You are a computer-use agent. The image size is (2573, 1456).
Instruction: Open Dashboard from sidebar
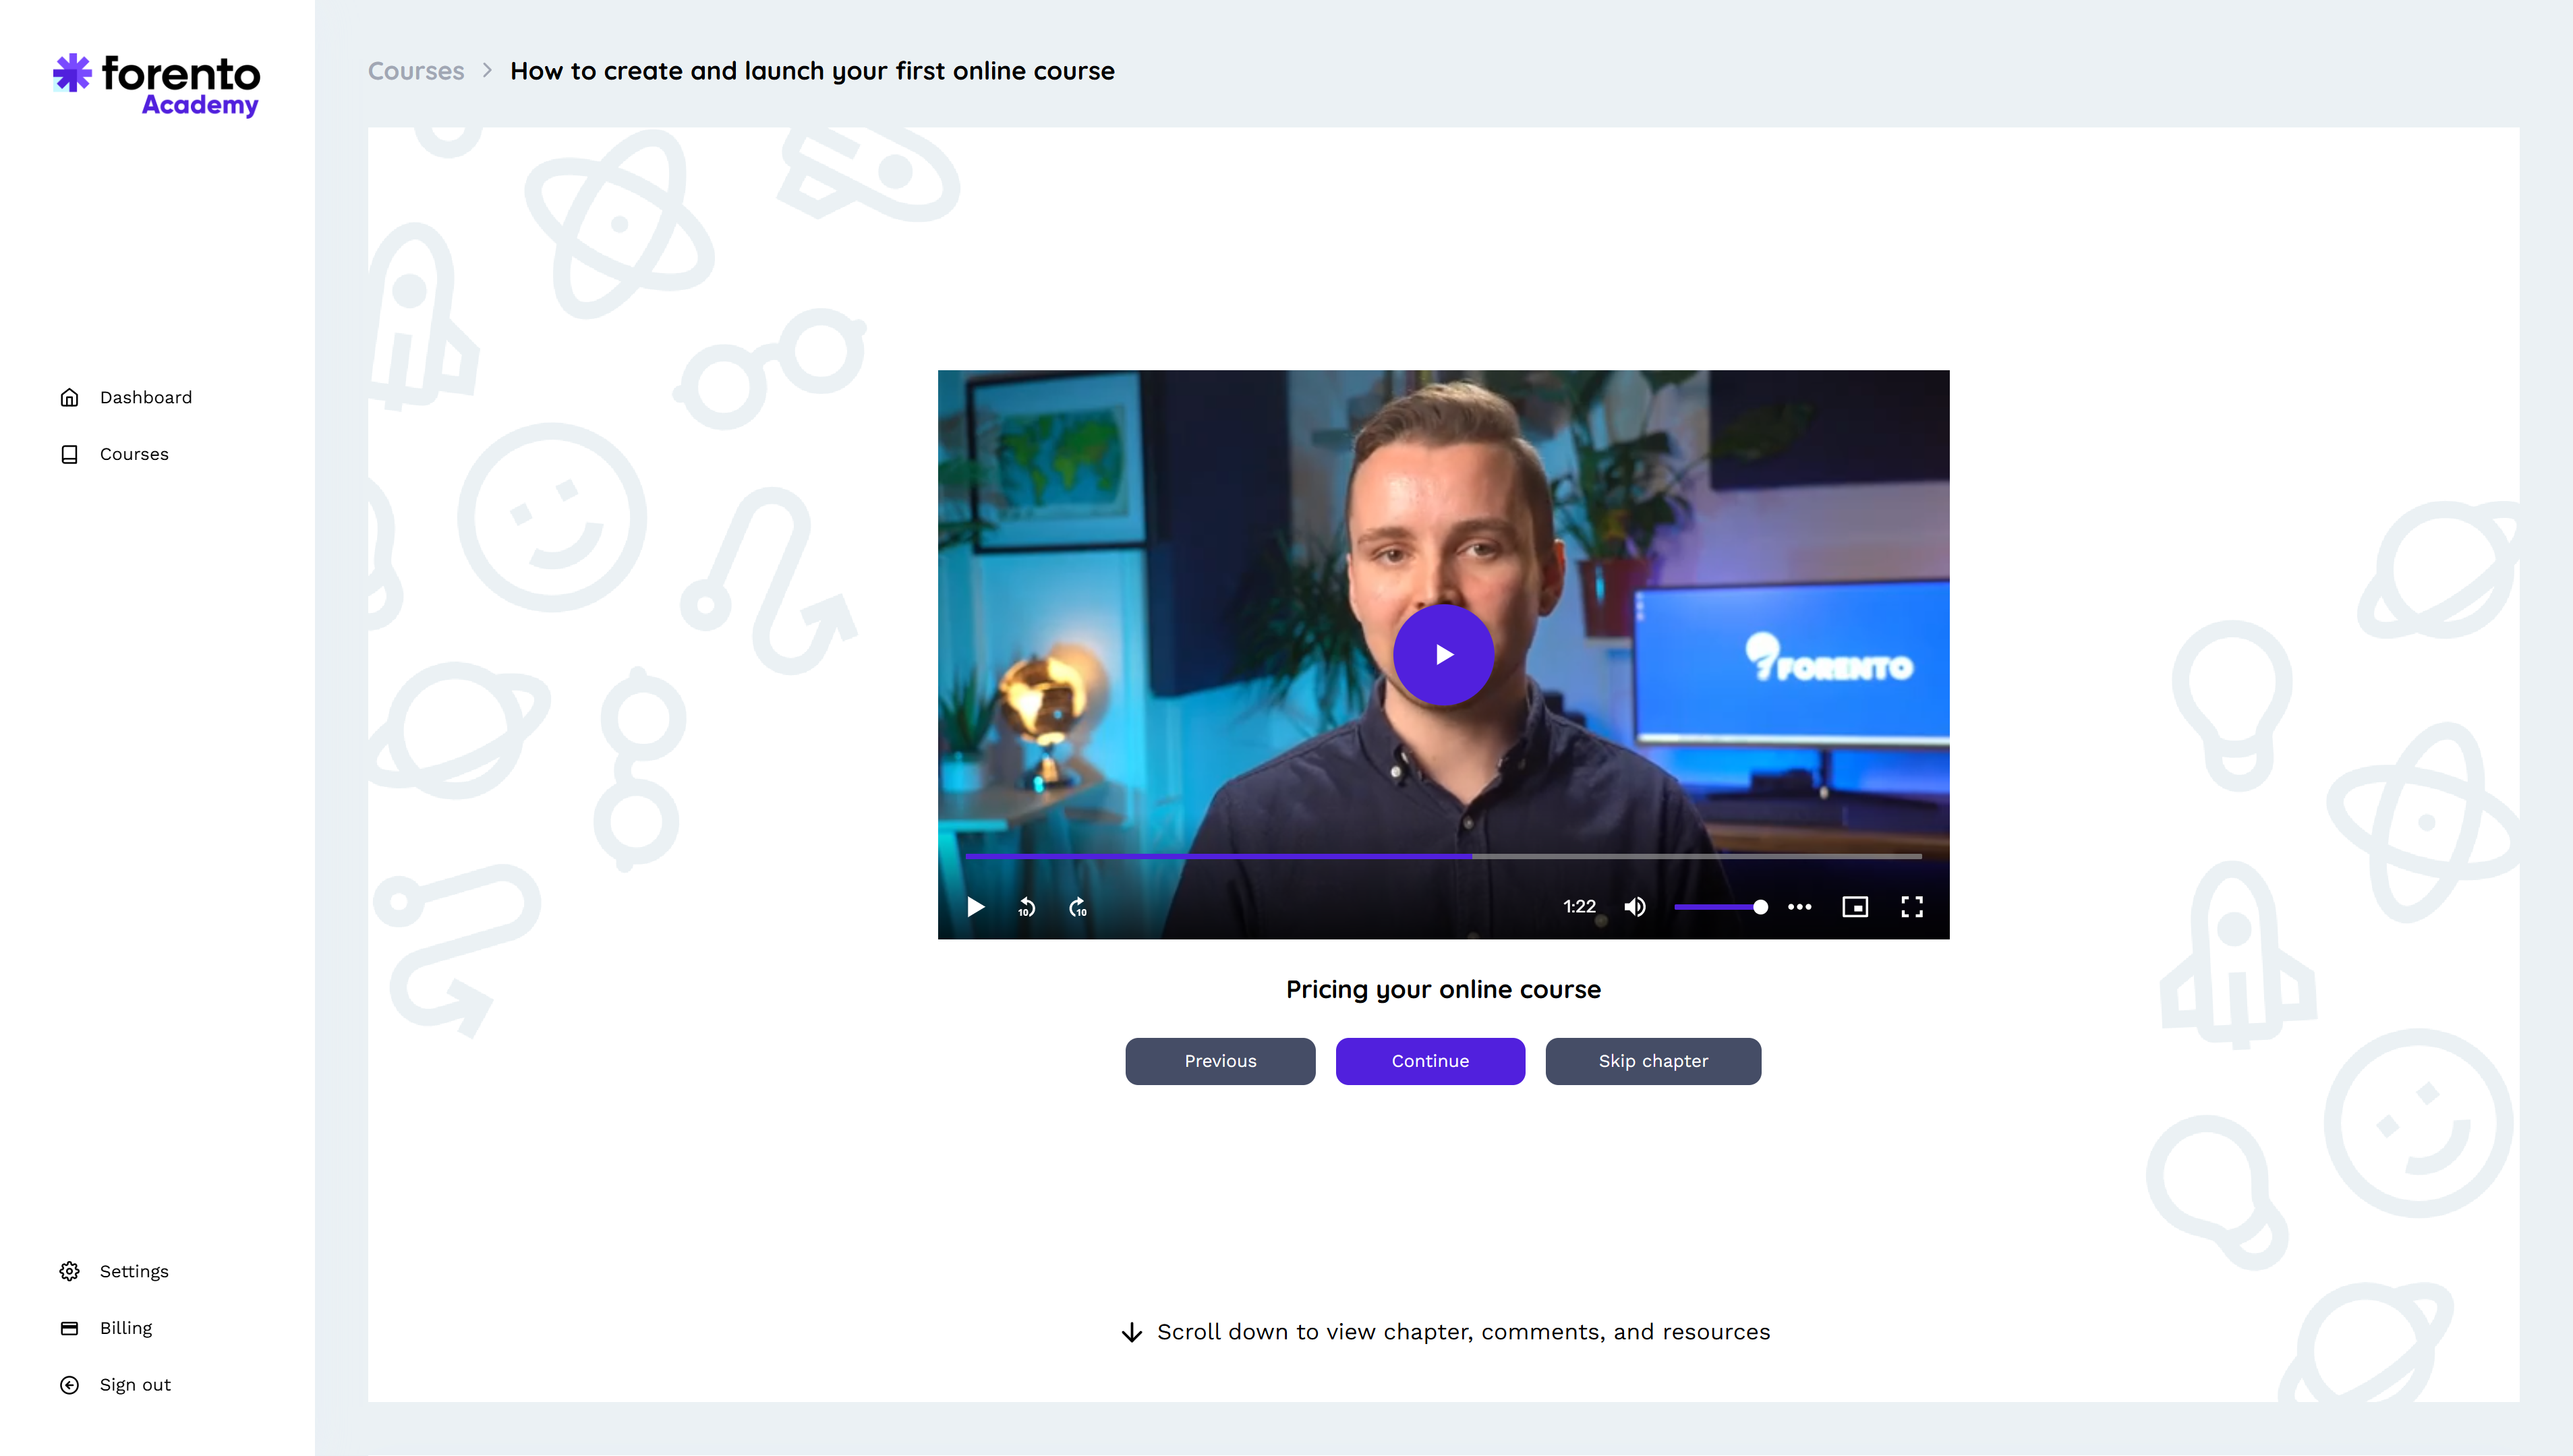(145, 397)
